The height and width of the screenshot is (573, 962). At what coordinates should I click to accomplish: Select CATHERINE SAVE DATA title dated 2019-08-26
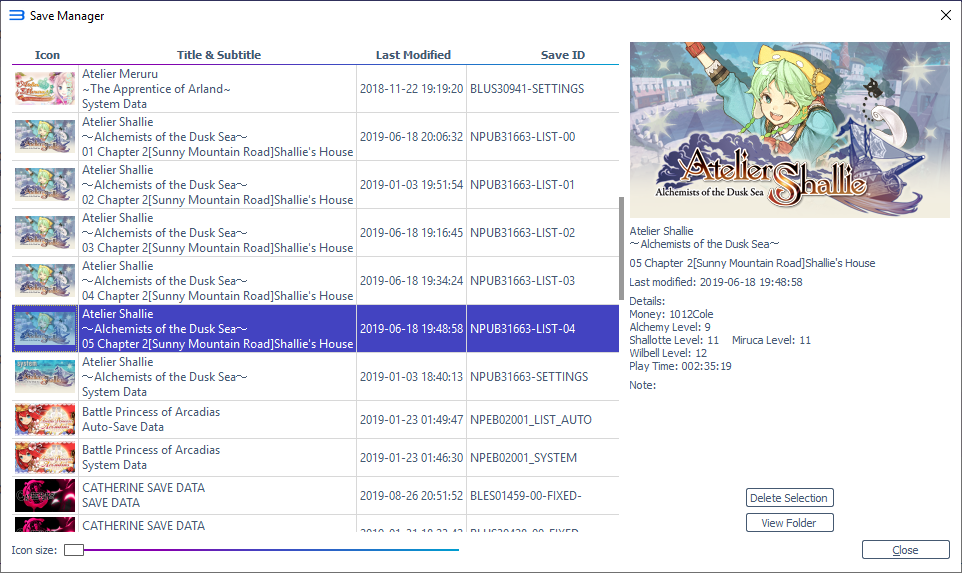tap(218, 496)
